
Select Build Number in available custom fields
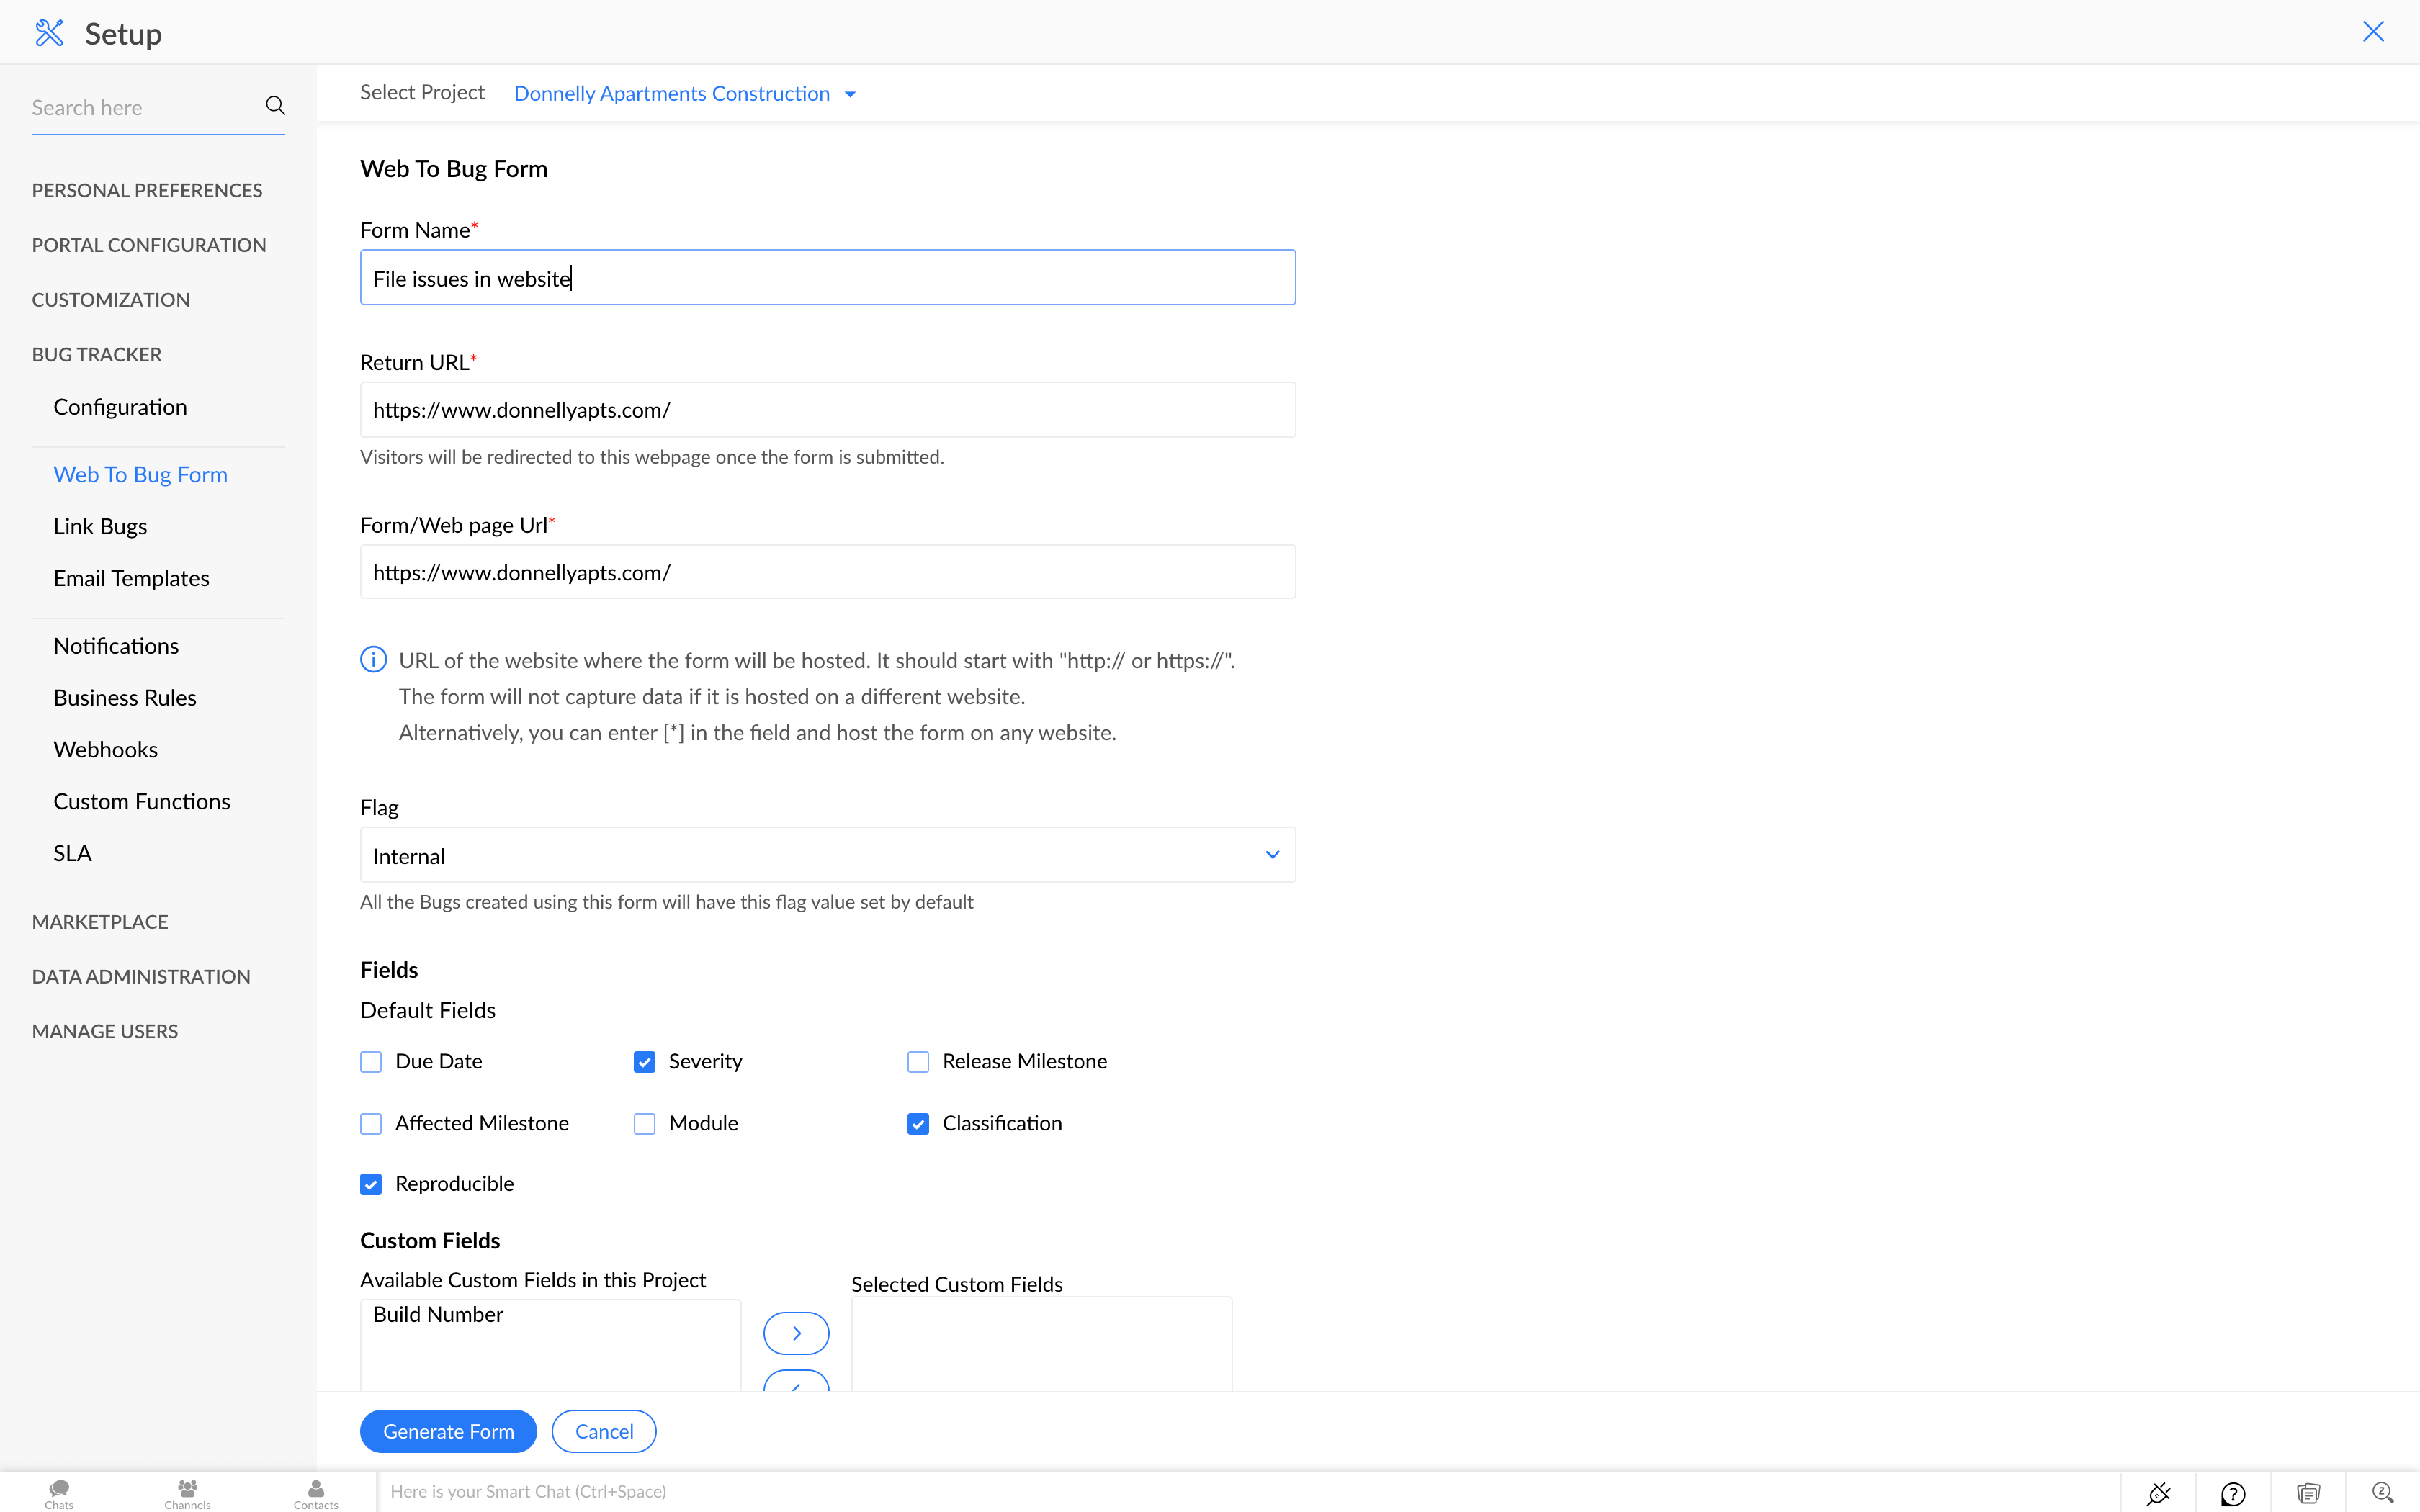(438, 1315)
